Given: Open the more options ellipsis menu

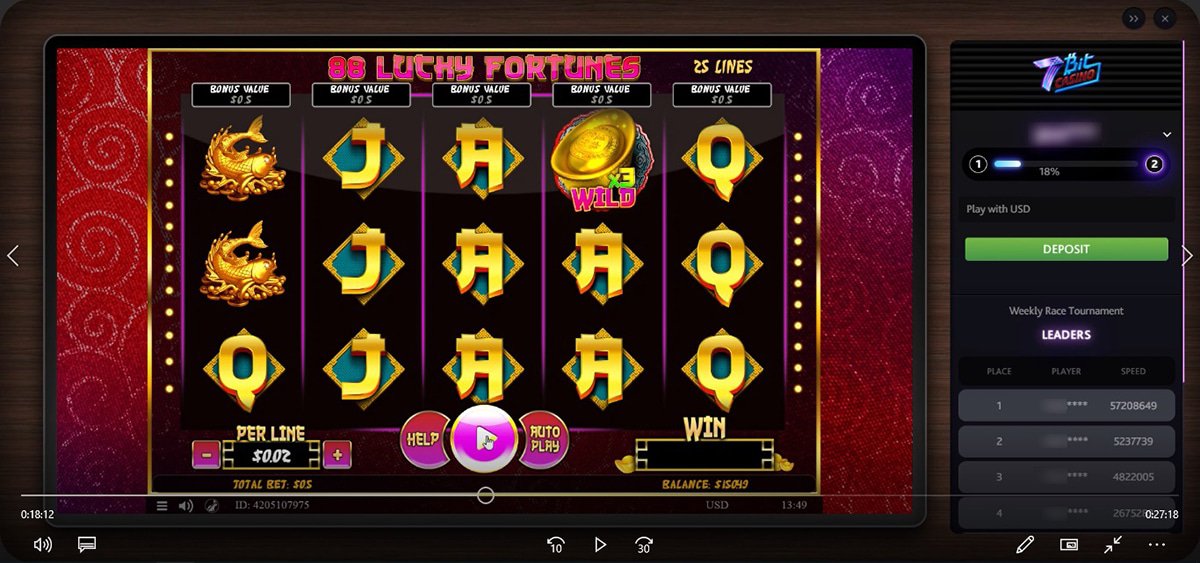Looking at the screenshot, I should coord(1157,545).
